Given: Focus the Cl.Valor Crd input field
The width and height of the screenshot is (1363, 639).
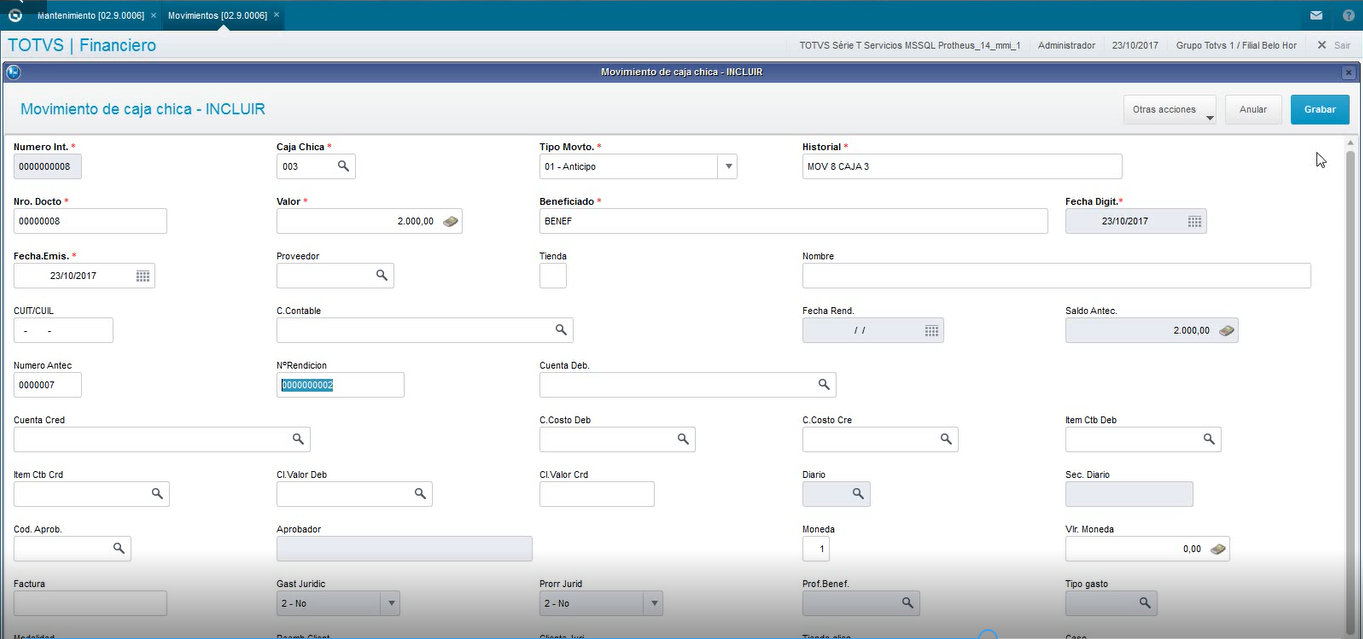Looking at the screenshot, I should click(x=597, y=494).
